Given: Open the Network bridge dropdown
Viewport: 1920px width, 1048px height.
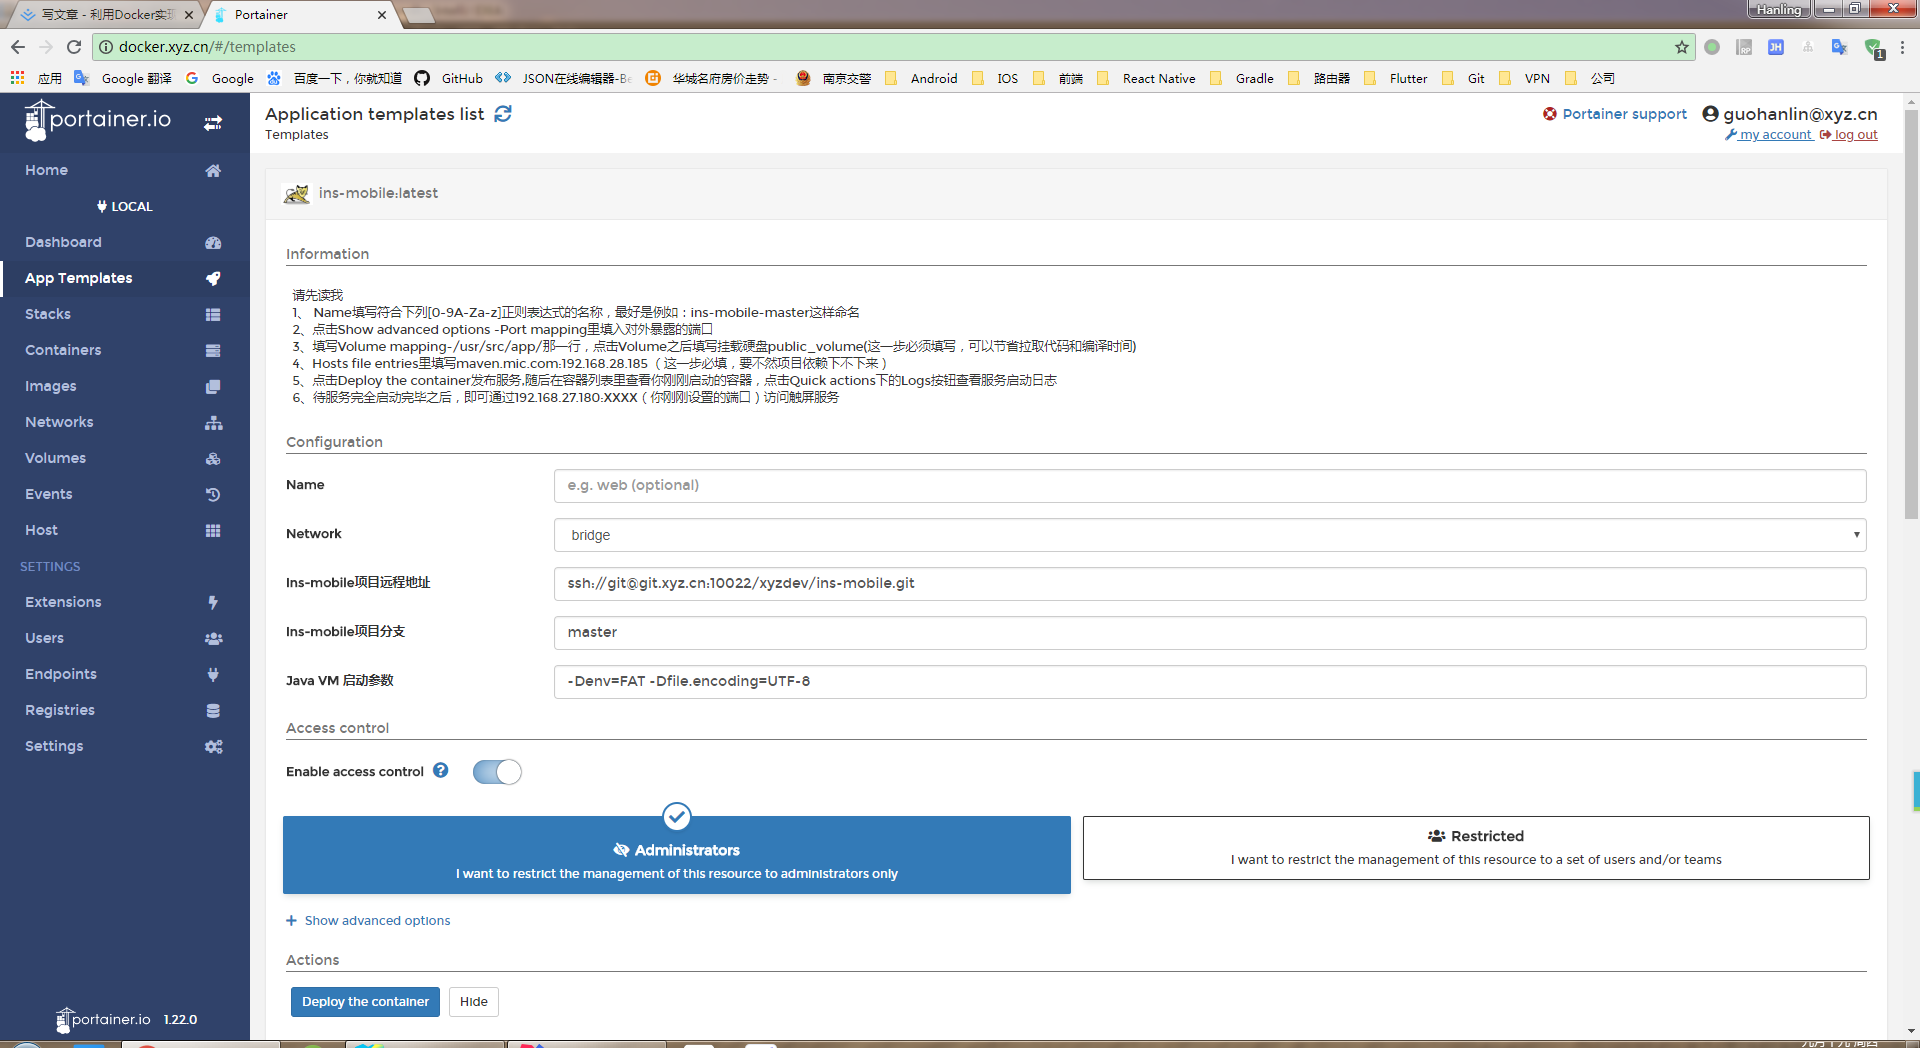Looking at the screenshot, I should tap(1210, 535).
